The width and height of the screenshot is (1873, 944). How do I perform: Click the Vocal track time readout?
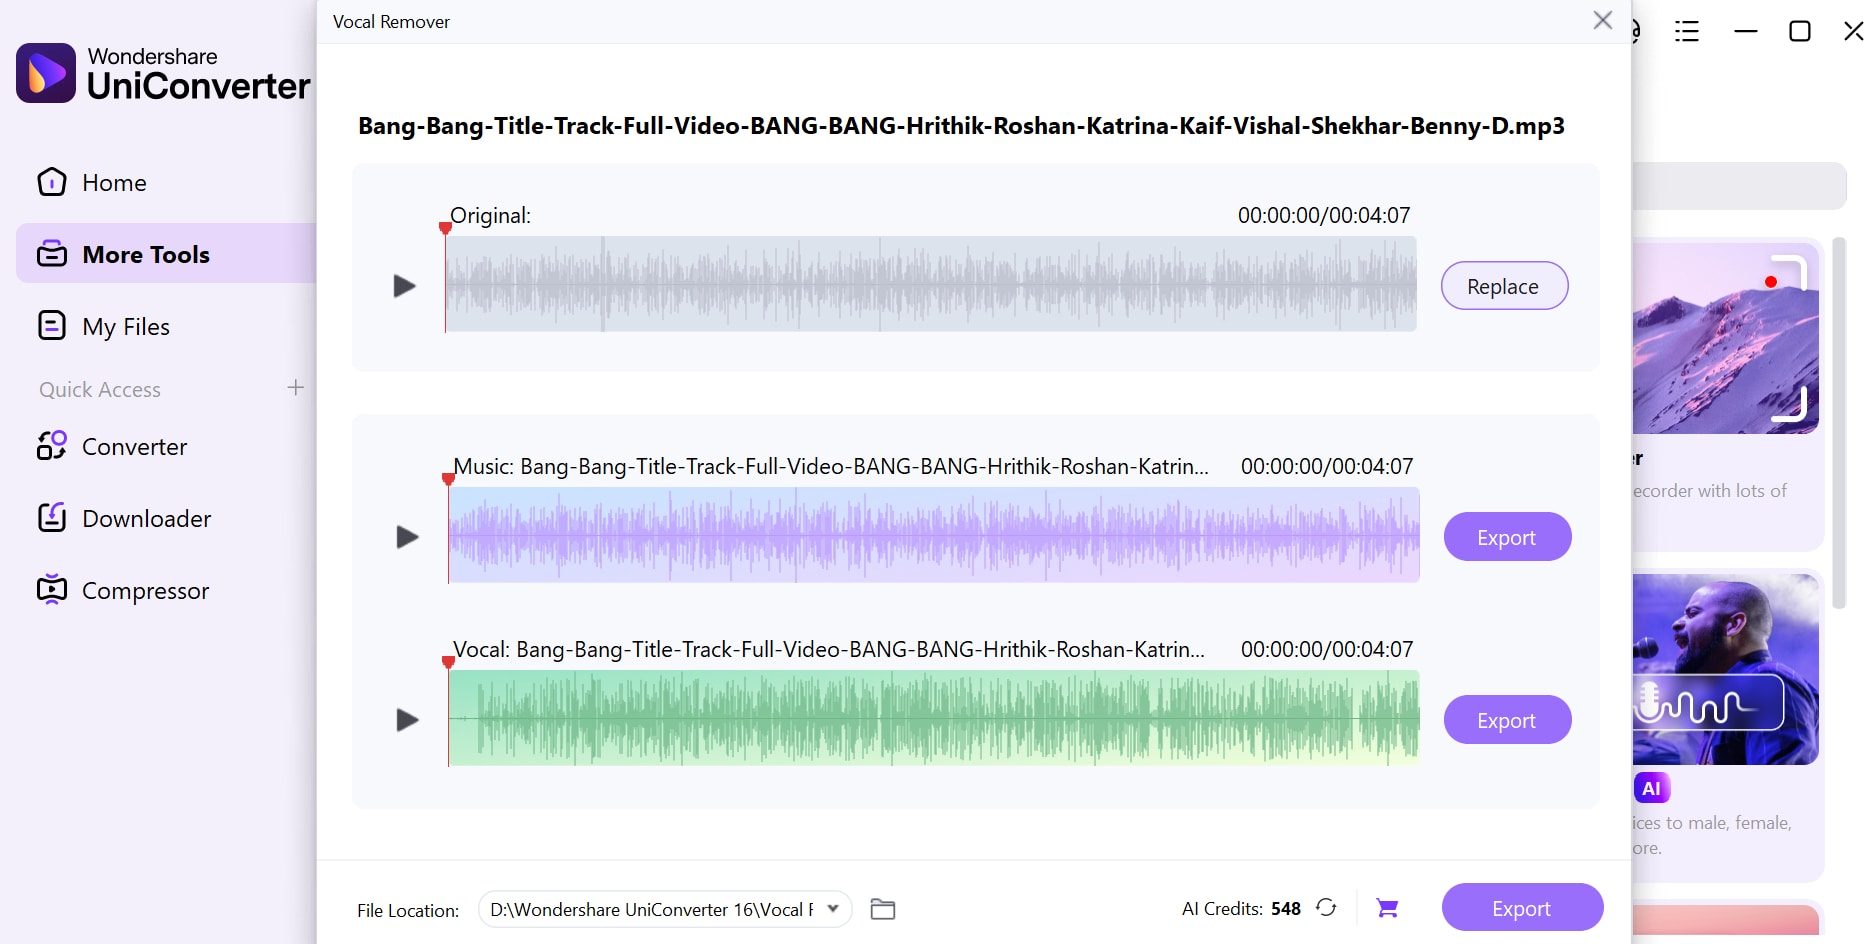[1327, 649]
